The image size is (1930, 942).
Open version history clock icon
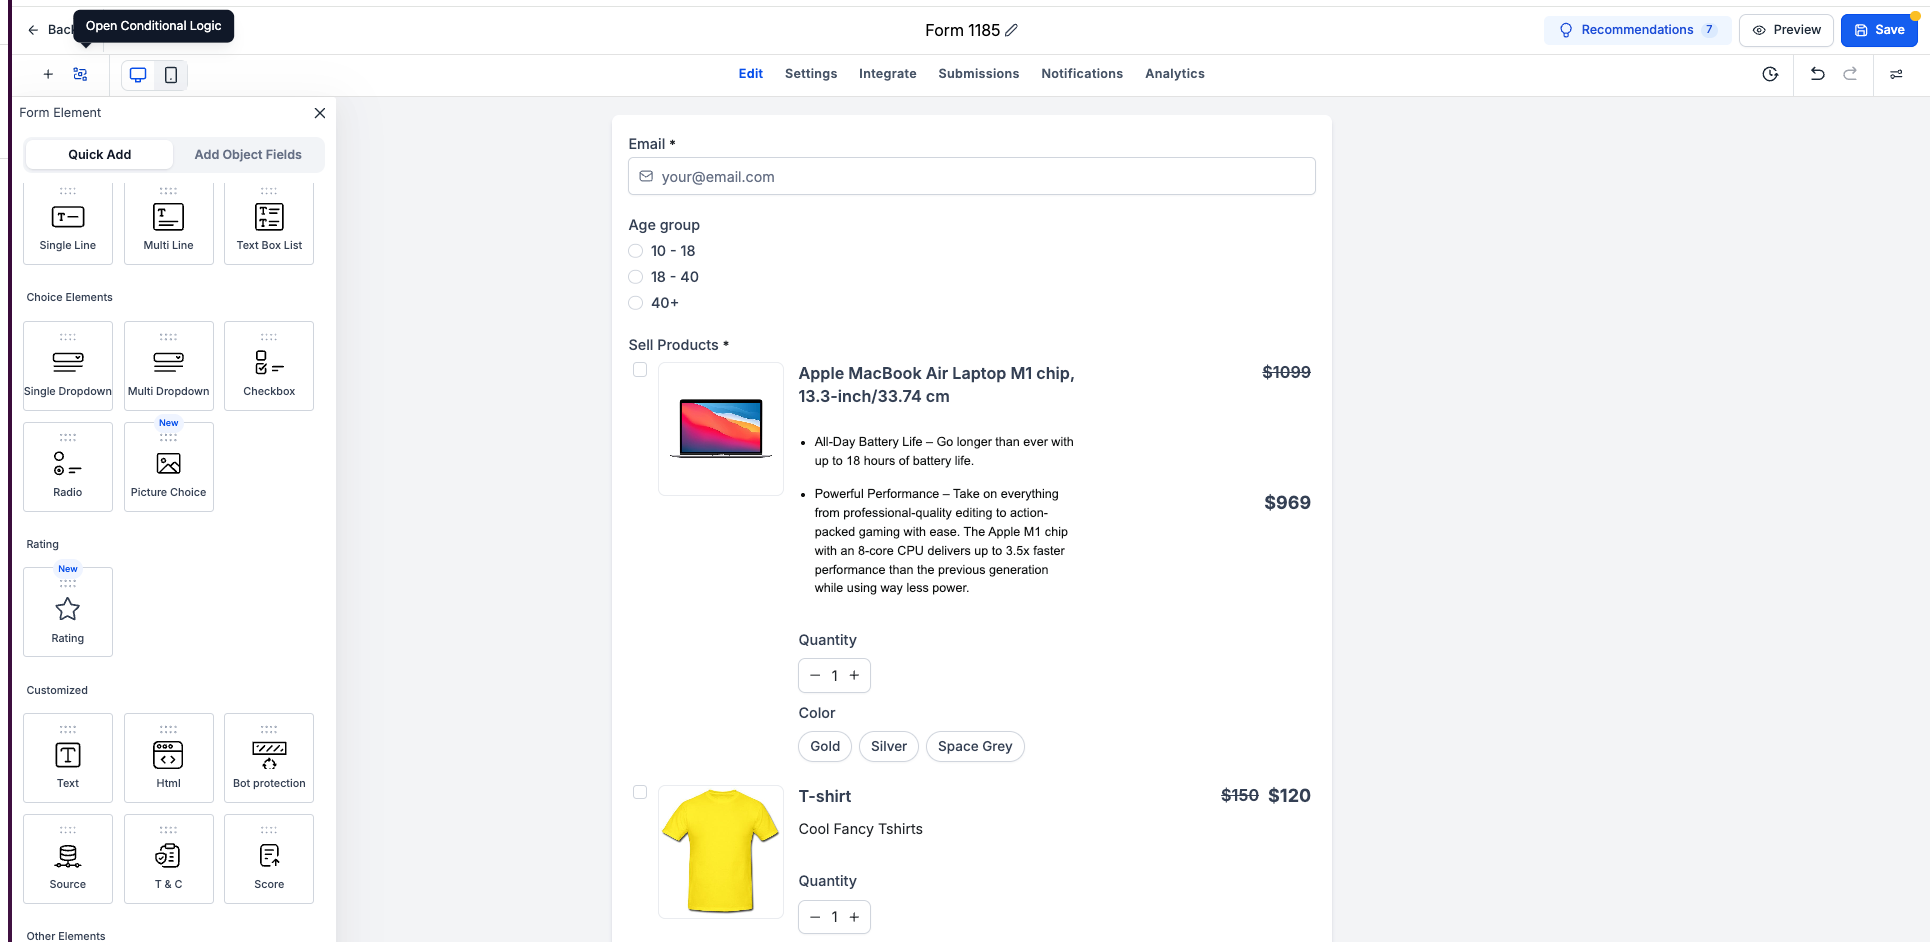click(x=1770, y=74)
